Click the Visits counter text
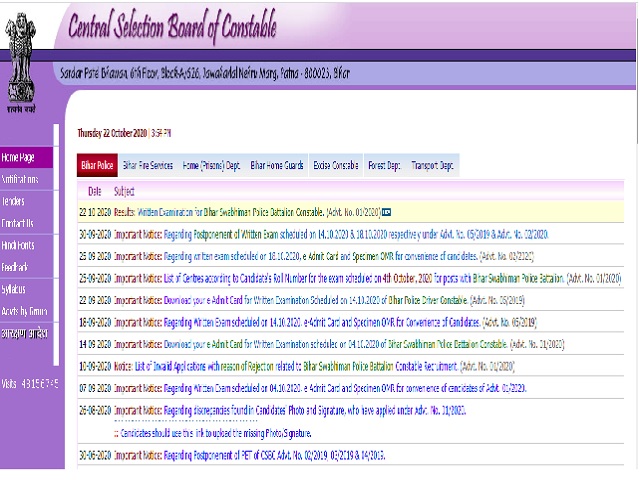This screenshot has width=640, height=480. (30, 384)
